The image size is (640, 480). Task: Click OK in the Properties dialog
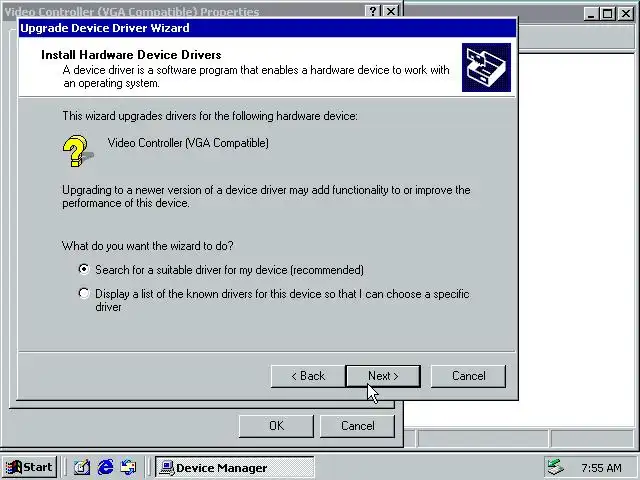276,426
